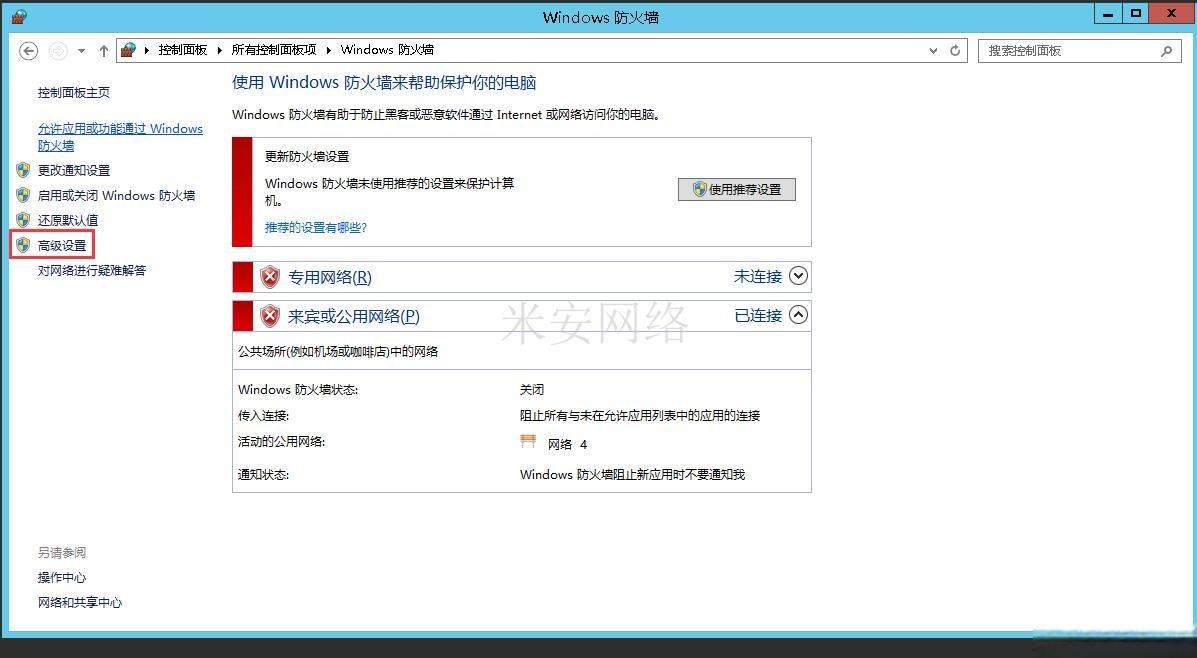Click shield icon beside 高级设置

click(24, 245)
